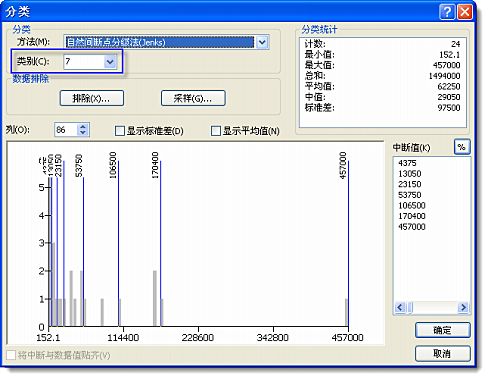Toggle the percent break values button
This screenshot has width=488, height=379.
click(462, 147)
